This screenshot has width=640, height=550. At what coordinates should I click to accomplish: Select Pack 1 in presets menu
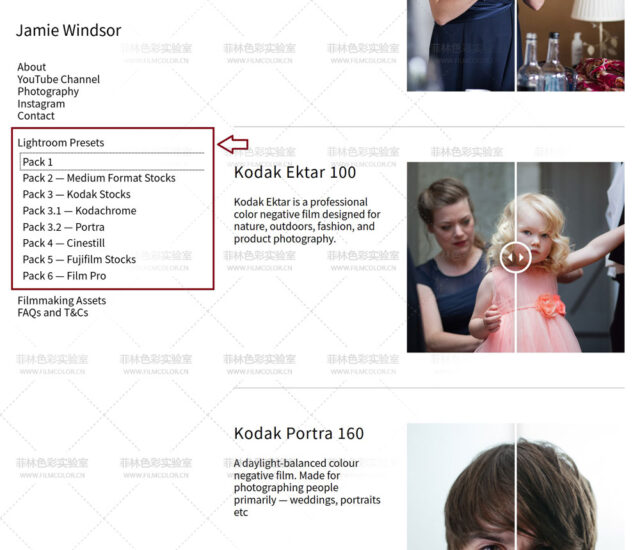(38, 162)
